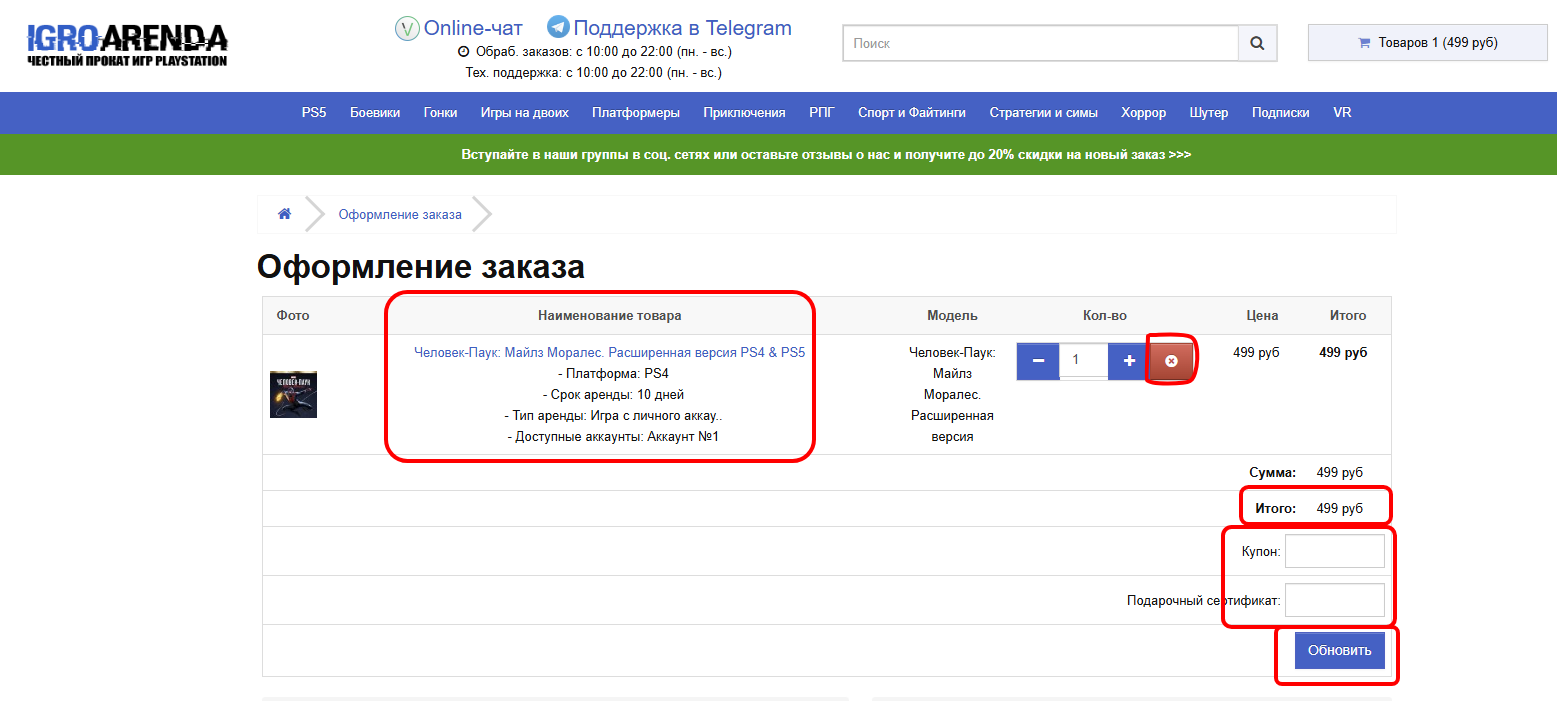The image size is (1557, 701).
Task: Open the Хоррор category
Action: tap(1143, 113)
